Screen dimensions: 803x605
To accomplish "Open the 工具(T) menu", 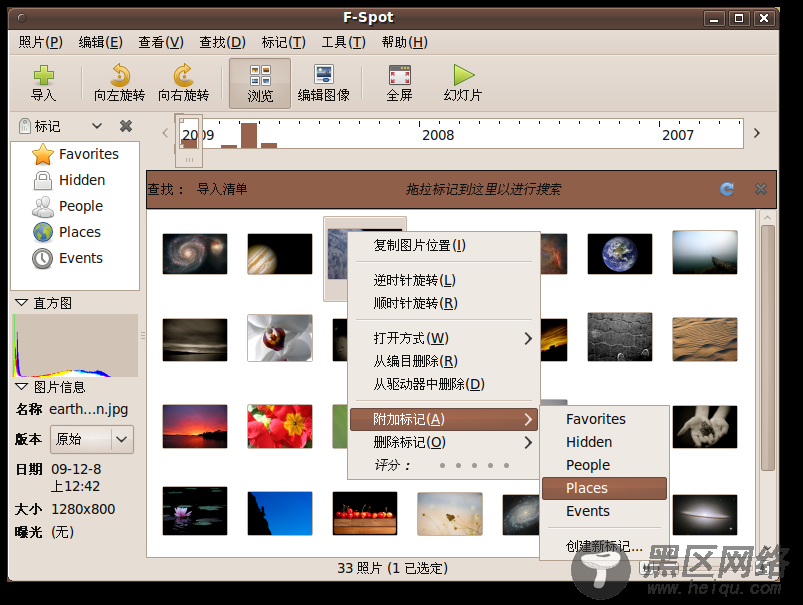I will click(x=343, y=42).
